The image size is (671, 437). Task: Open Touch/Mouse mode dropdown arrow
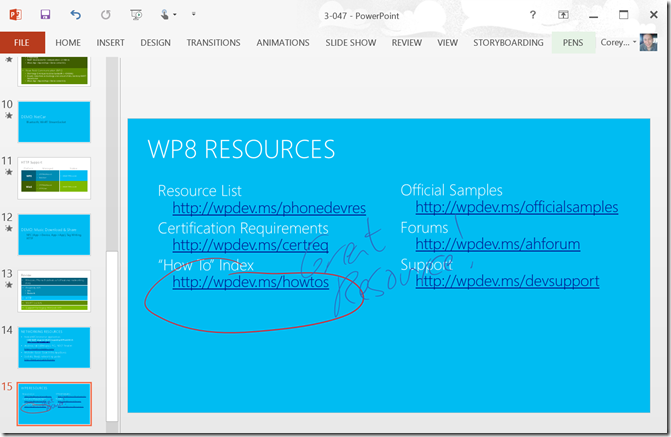tap(175, 15)
